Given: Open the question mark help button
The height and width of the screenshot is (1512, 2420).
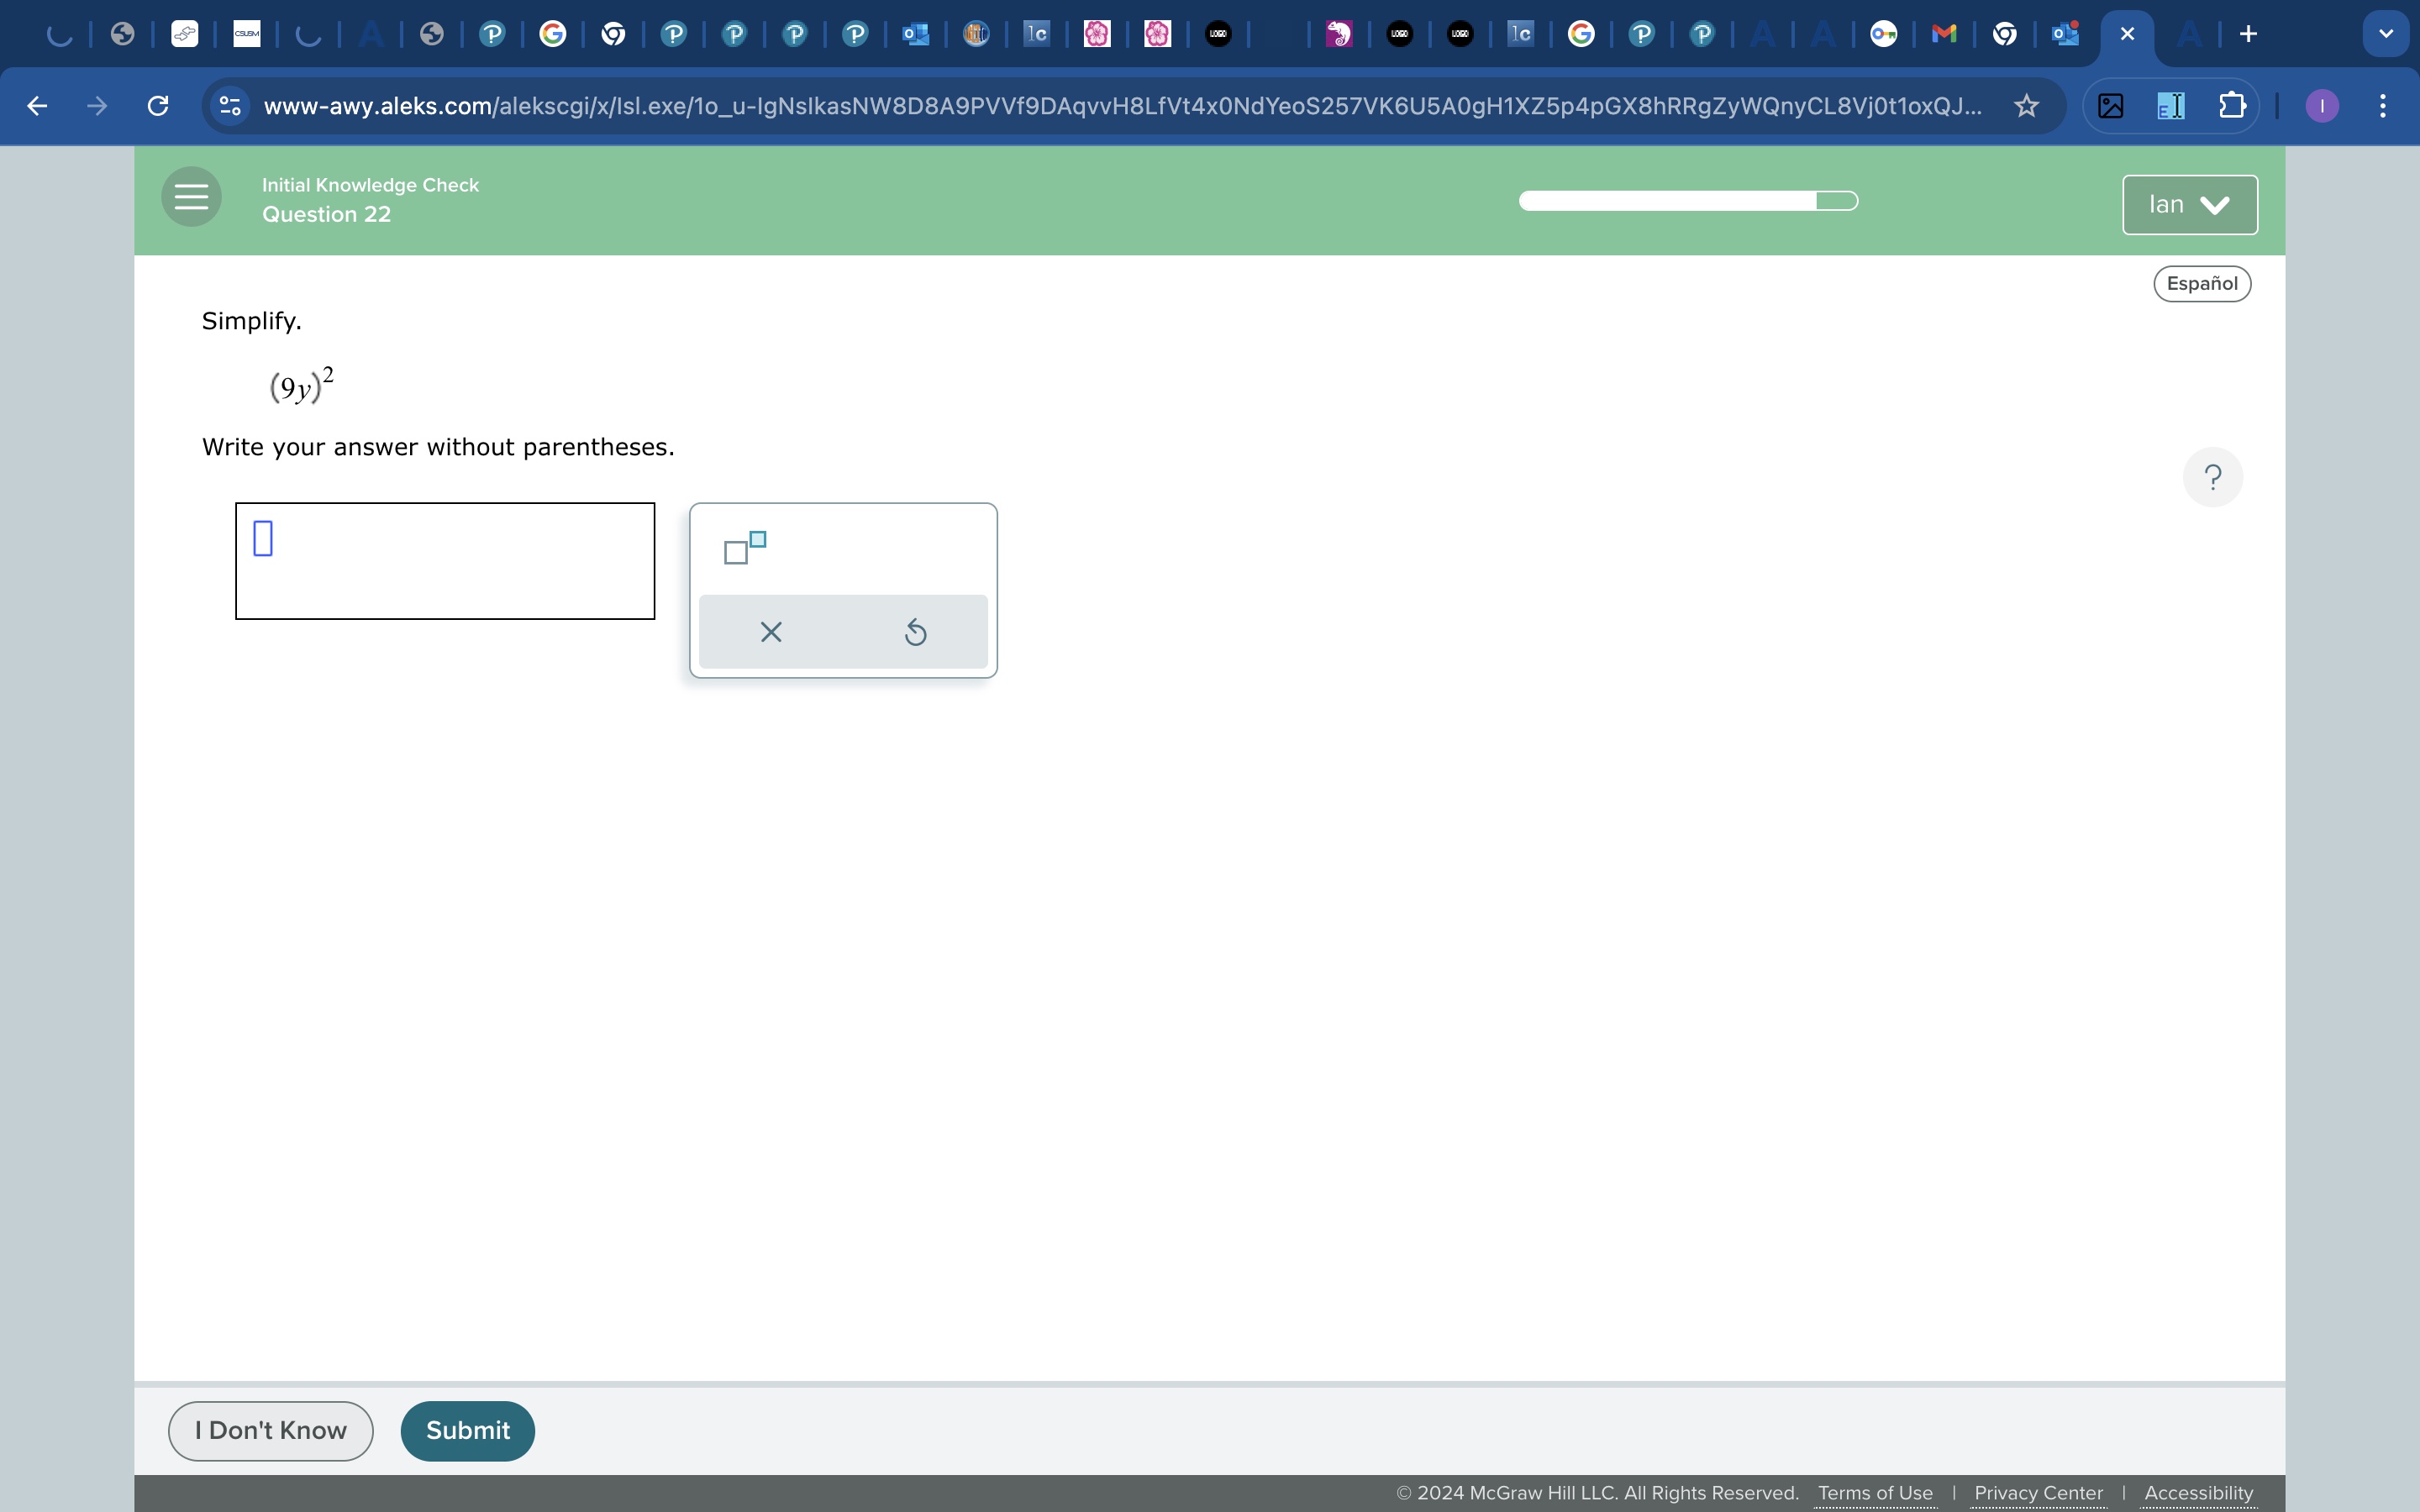Looking at the screenshot, I should [x=2212, y=477].
